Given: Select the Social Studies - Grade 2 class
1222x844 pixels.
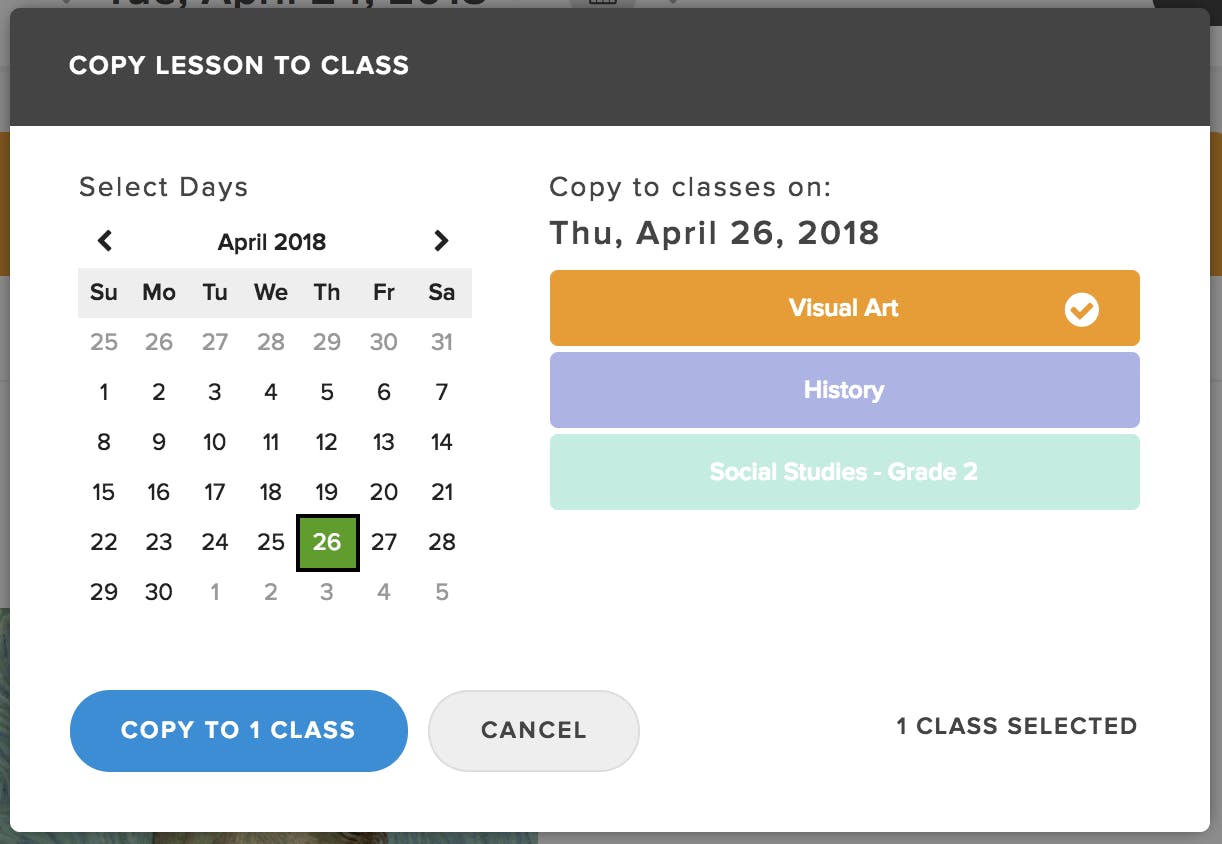Looking at the screenshot, I should click(845, 472).
